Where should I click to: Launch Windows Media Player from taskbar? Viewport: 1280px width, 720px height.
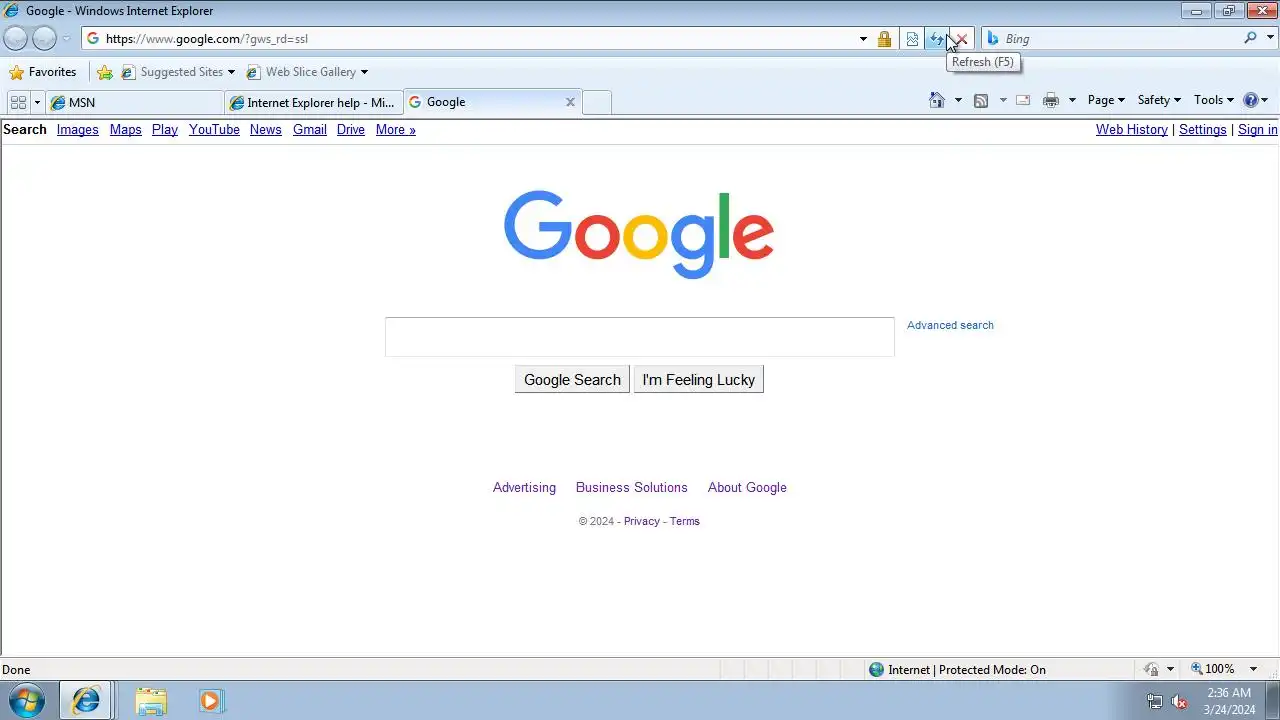210,701
